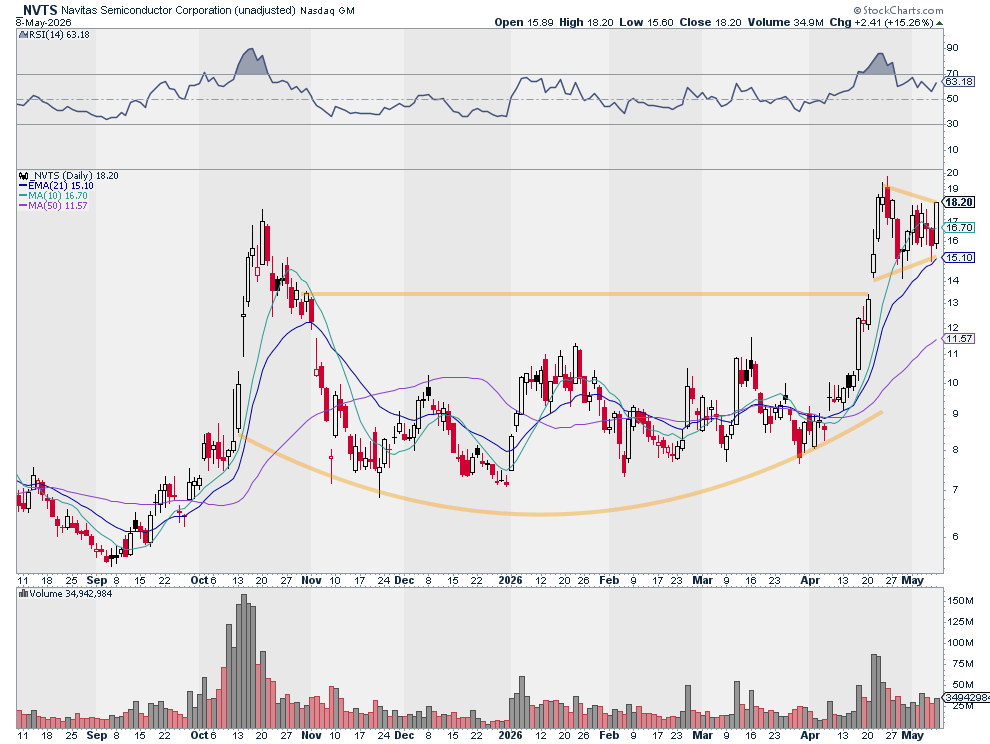Click the 14 label on the price scale
The width and height of the screenshot is (990, 744).
(952, 280)
